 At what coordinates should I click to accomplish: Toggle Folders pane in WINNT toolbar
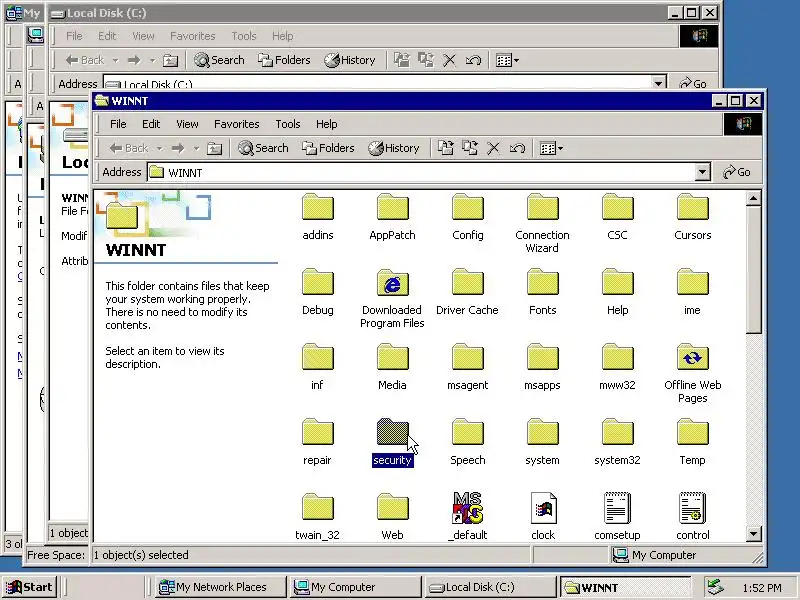click(x=328, y=148)
